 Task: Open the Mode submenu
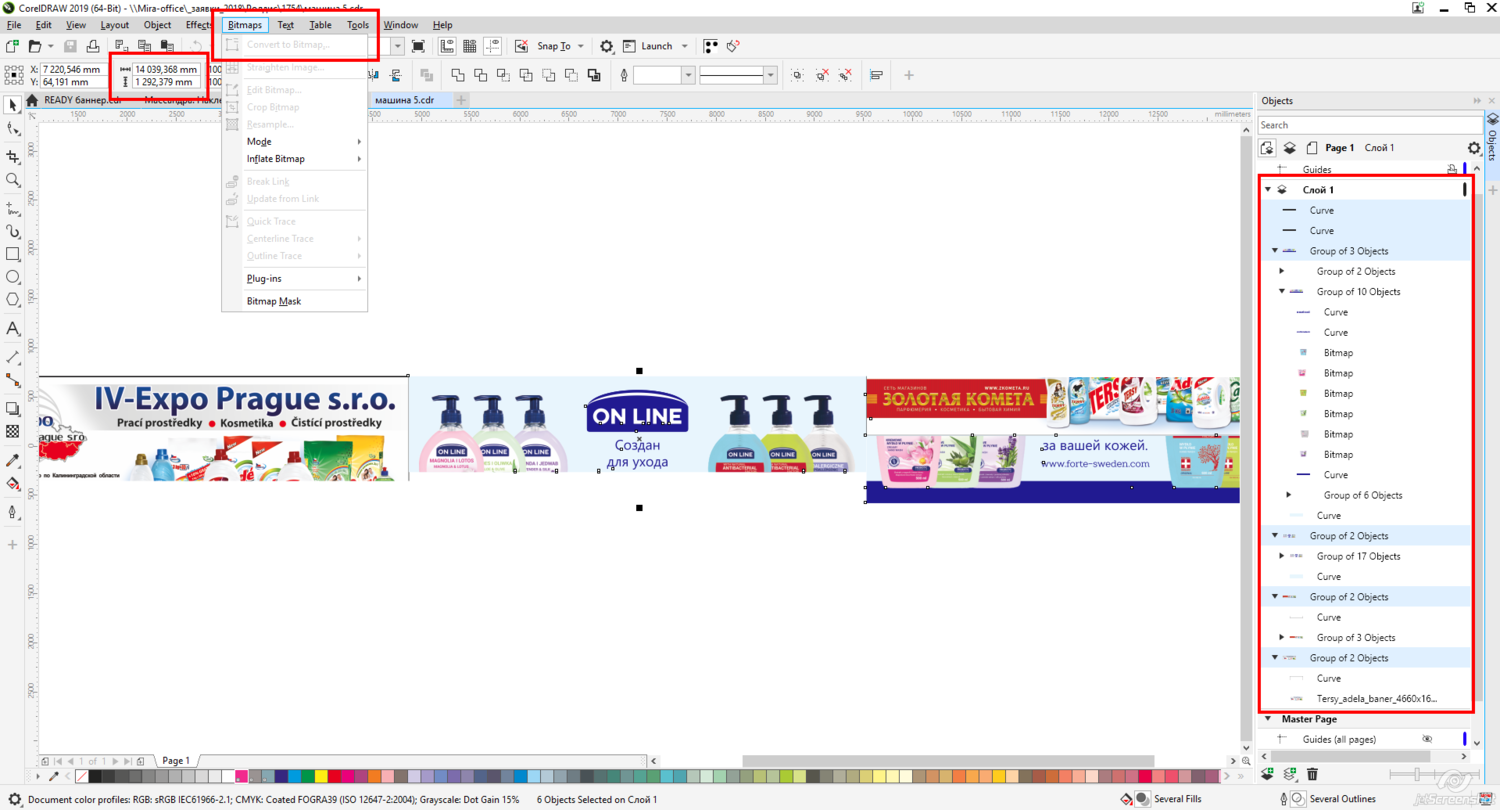coord(294,142)
